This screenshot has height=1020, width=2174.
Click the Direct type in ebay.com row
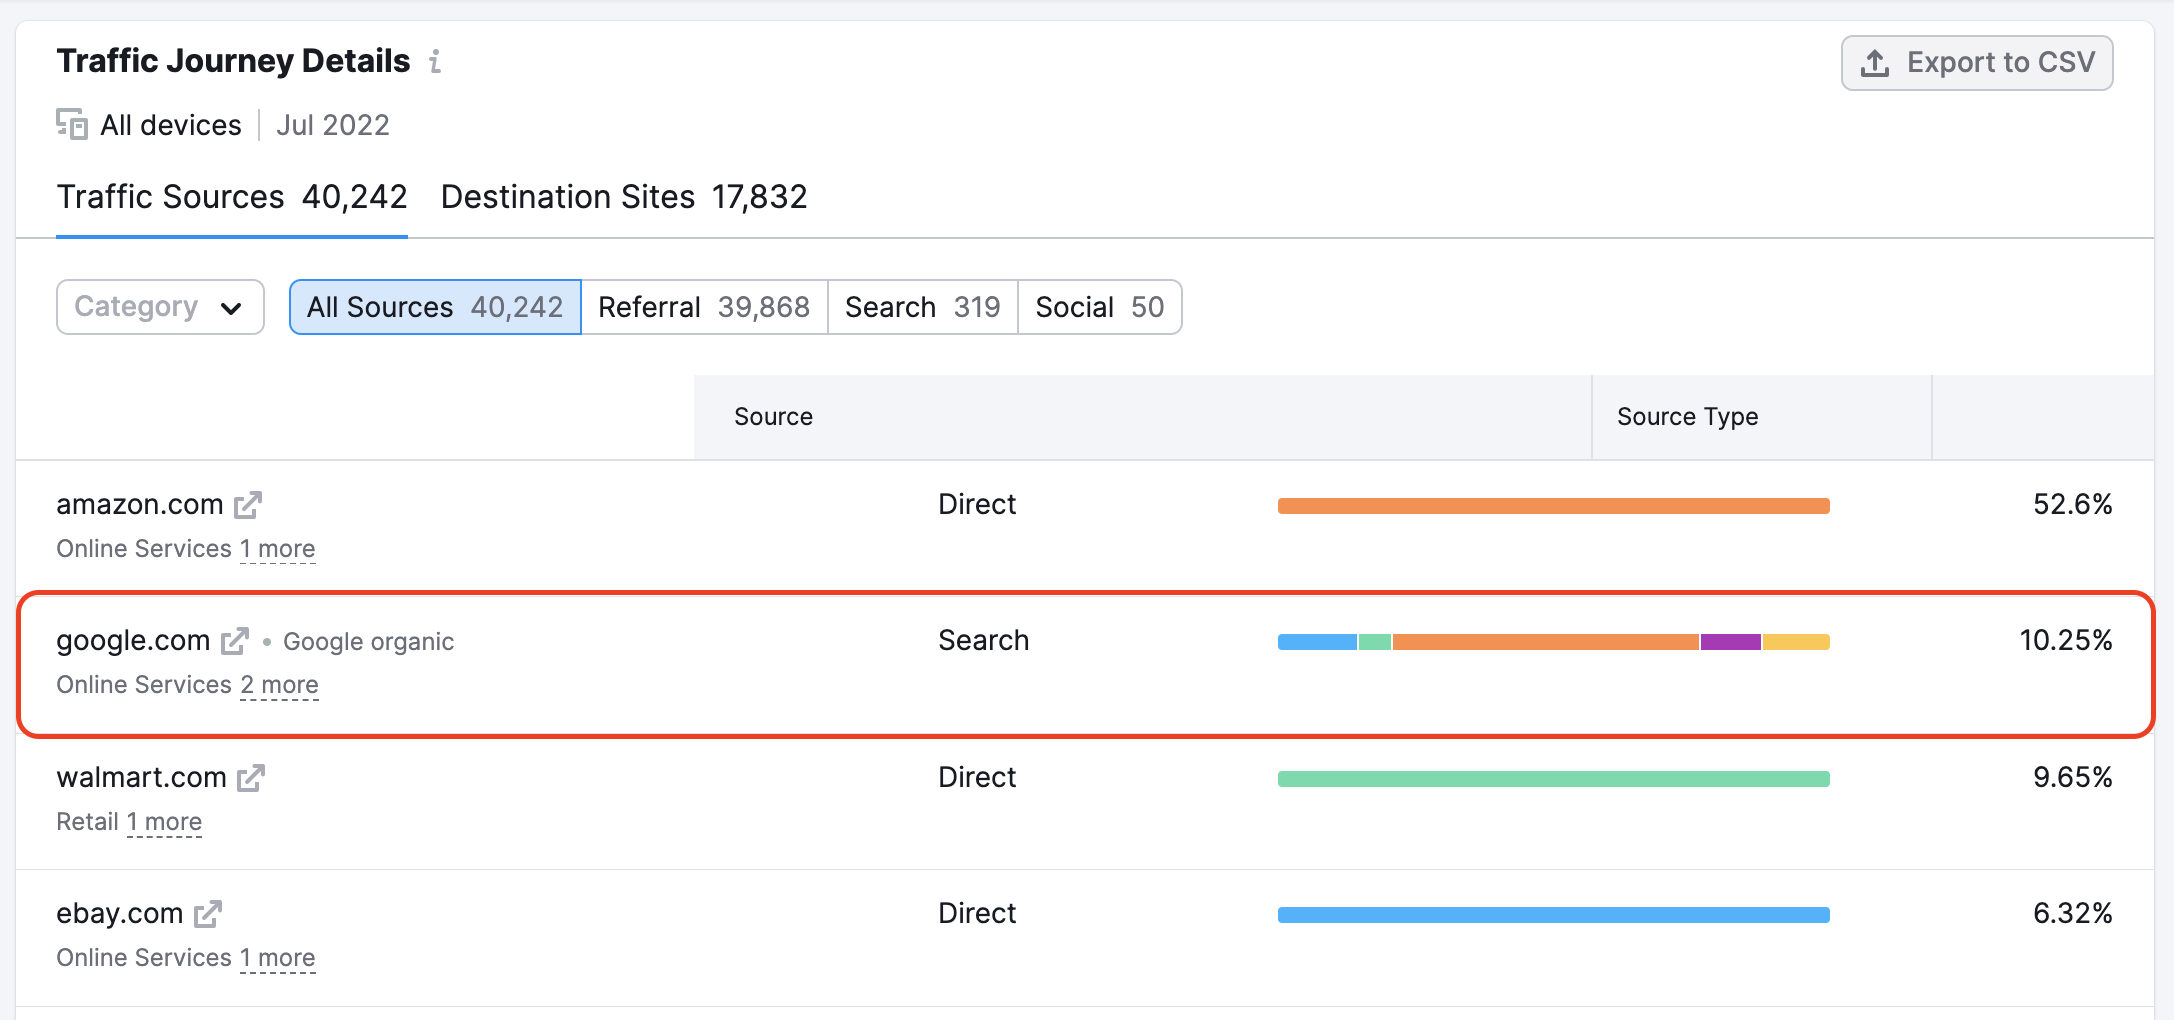(x=977, y=913)
